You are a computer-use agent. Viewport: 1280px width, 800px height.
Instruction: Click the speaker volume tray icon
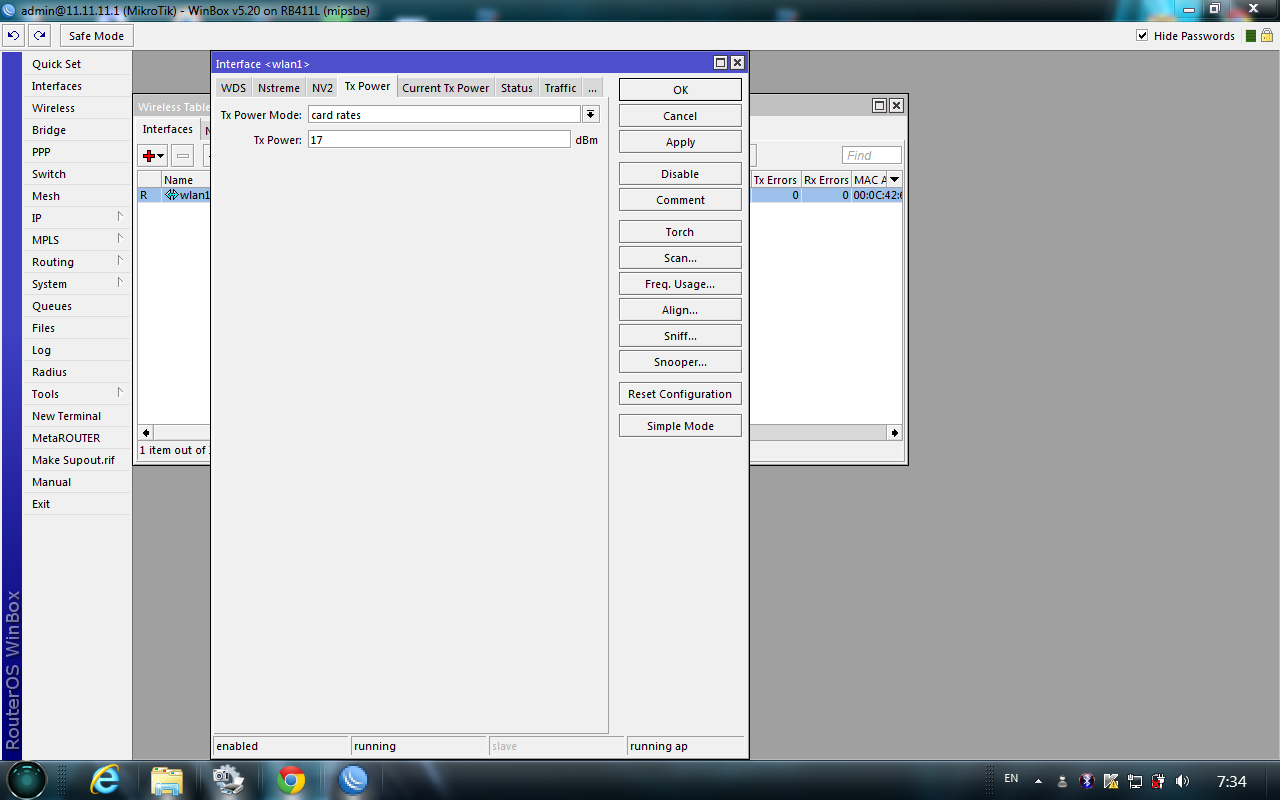click(1183, 781)
